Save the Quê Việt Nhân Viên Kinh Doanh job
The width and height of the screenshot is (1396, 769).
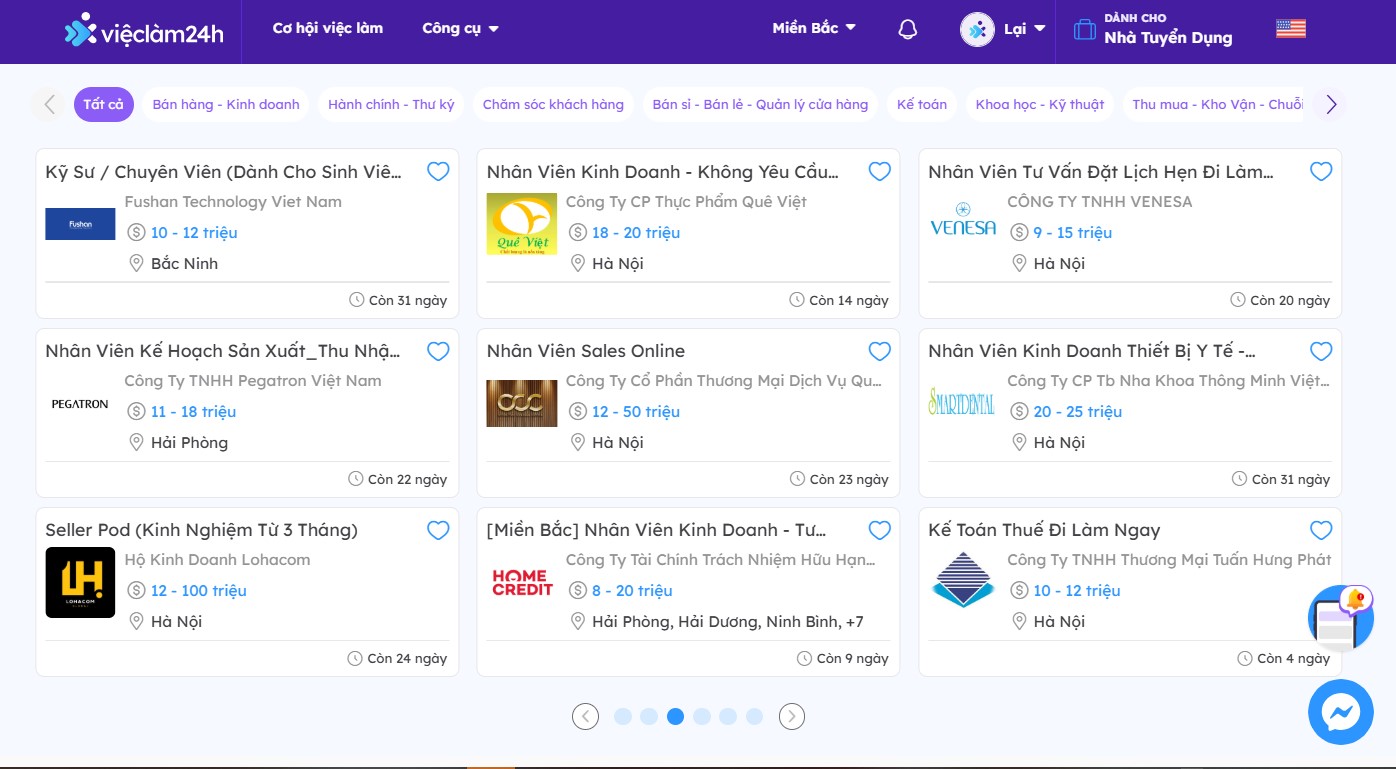click(x=879, y=172)
